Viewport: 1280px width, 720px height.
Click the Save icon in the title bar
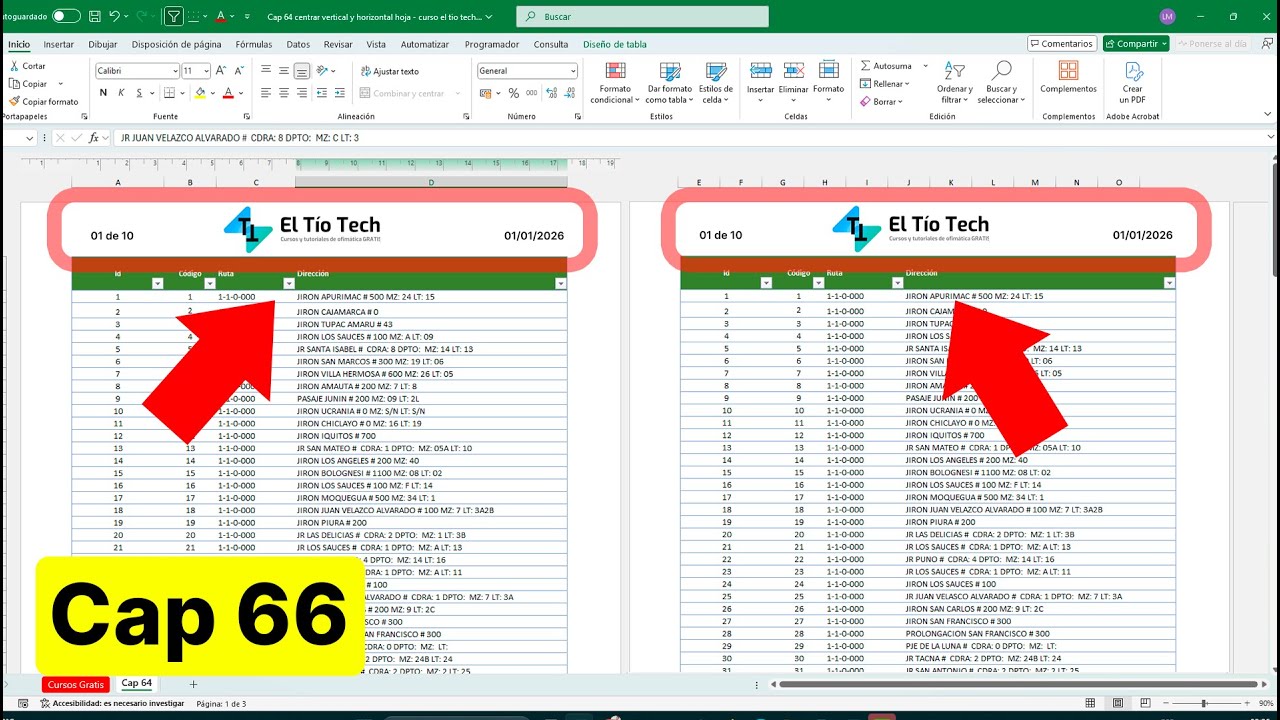pyautogui.click(x=93, y=16)
